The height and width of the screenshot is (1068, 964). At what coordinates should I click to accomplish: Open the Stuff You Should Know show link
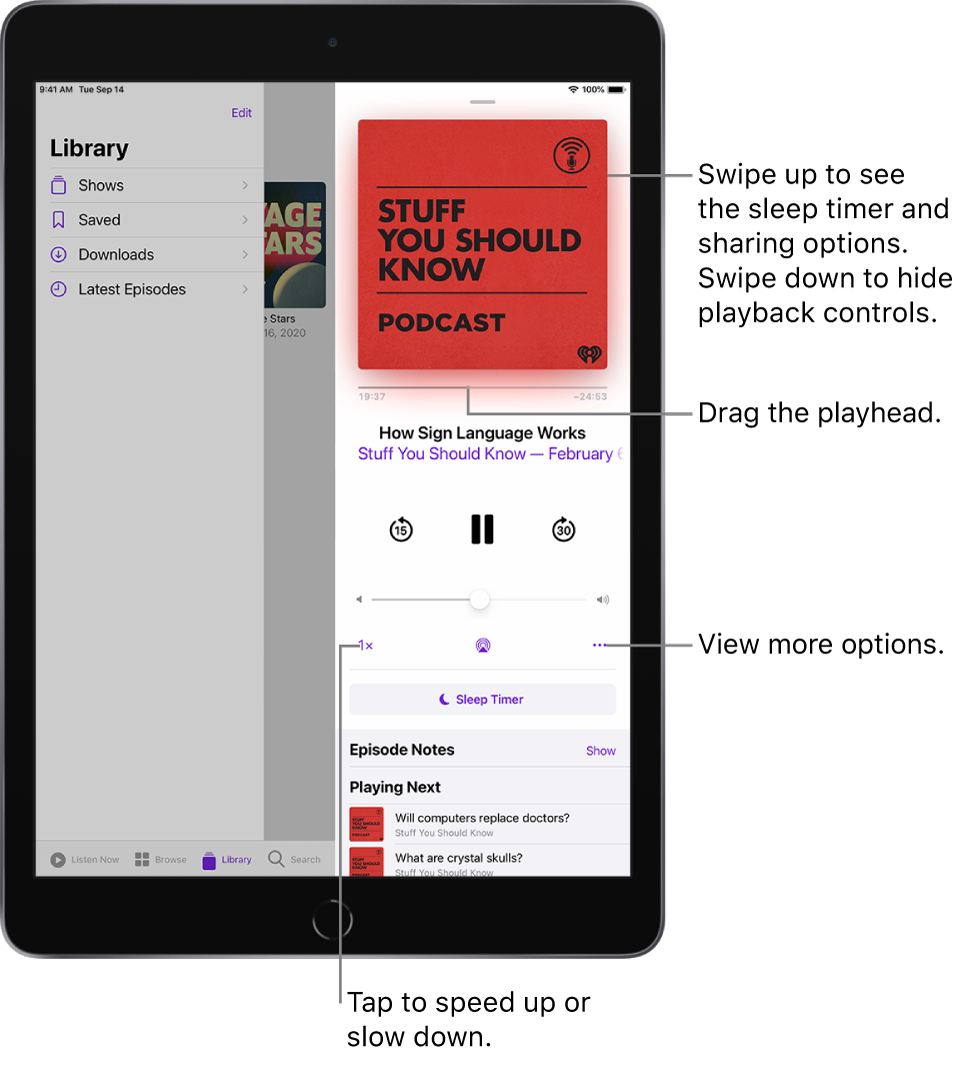pyautogui.click(x=490, y=454)
